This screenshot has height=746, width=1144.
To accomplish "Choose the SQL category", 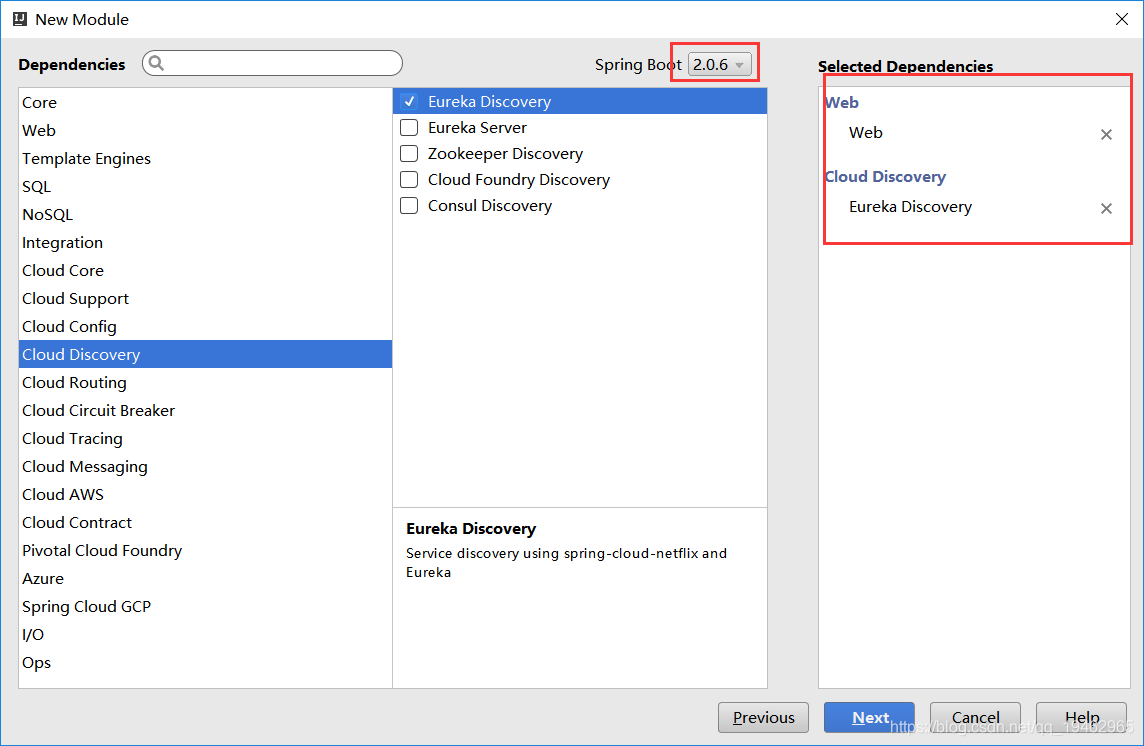I will pyautogui.click(x=205, y=187).
